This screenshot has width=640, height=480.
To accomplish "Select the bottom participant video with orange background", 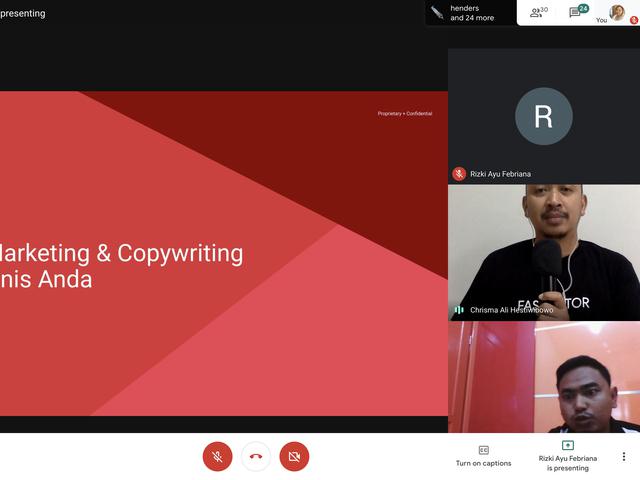I will (544, 377).
